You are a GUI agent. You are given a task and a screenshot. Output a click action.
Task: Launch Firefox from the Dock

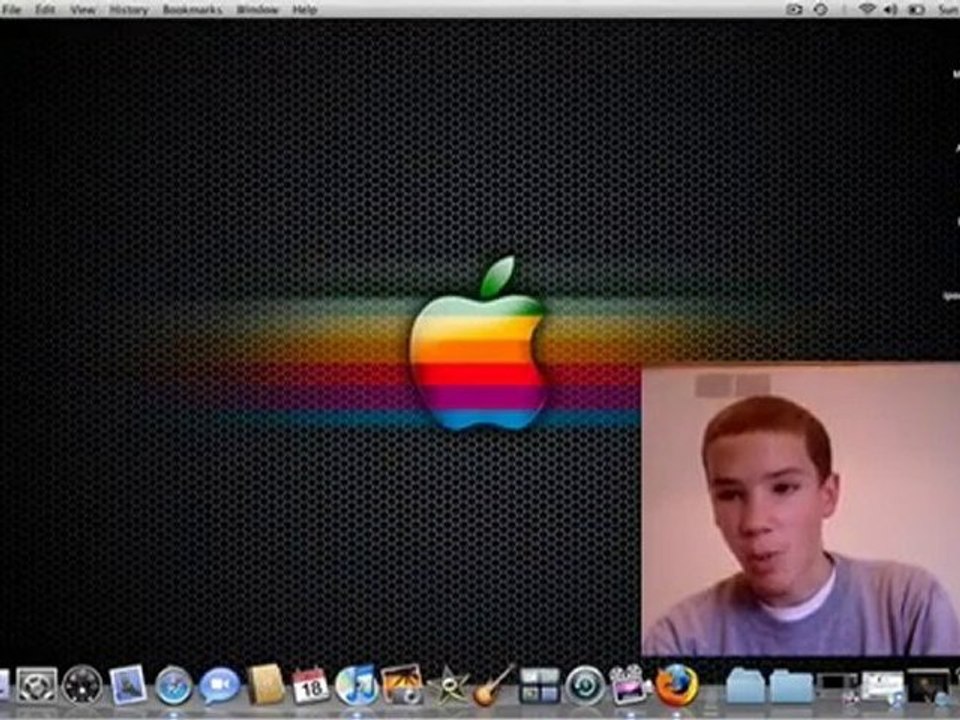pos(677,684)
